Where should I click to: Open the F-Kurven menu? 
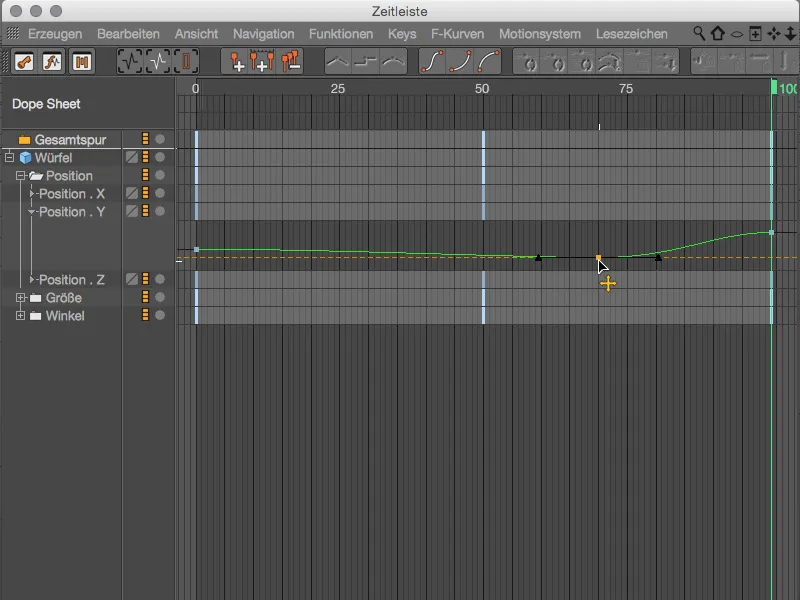(458, 34)
